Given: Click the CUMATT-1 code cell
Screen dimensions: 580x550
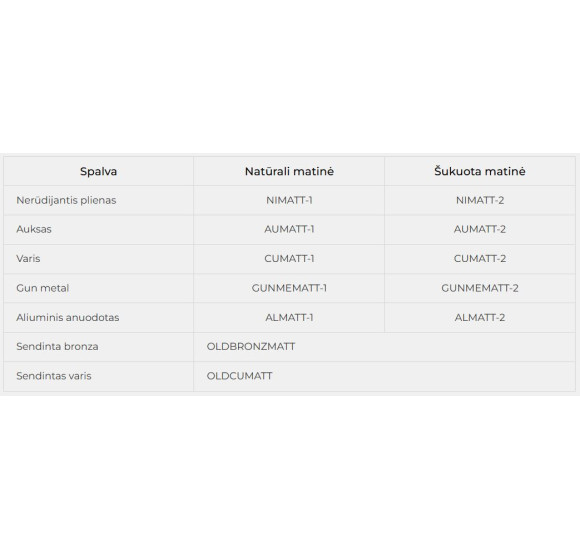Looking at the screenshot, I should [289, 259].
